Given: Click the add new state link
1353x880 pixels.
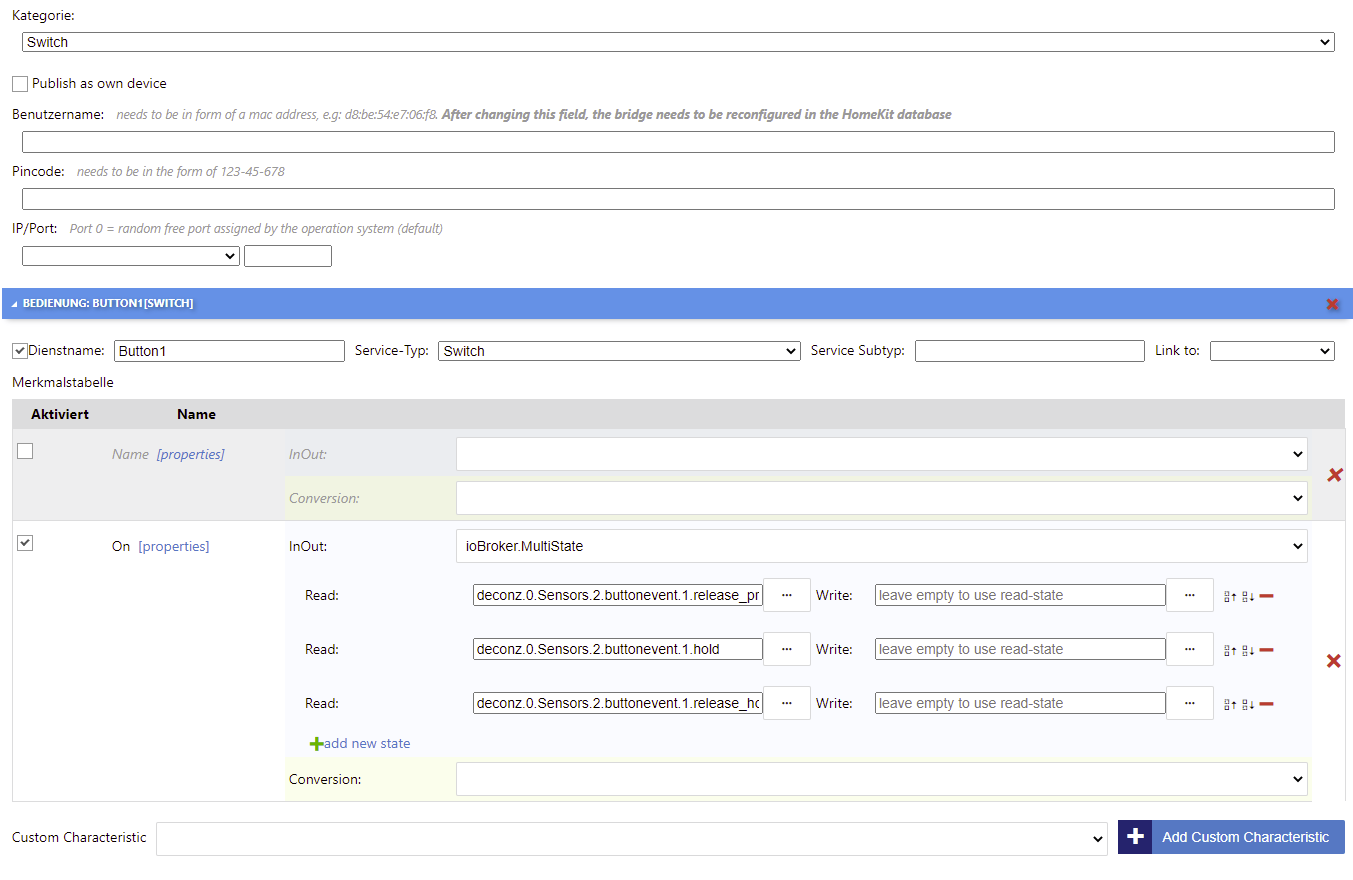Looking at the screenshot, I should point(367,744).
